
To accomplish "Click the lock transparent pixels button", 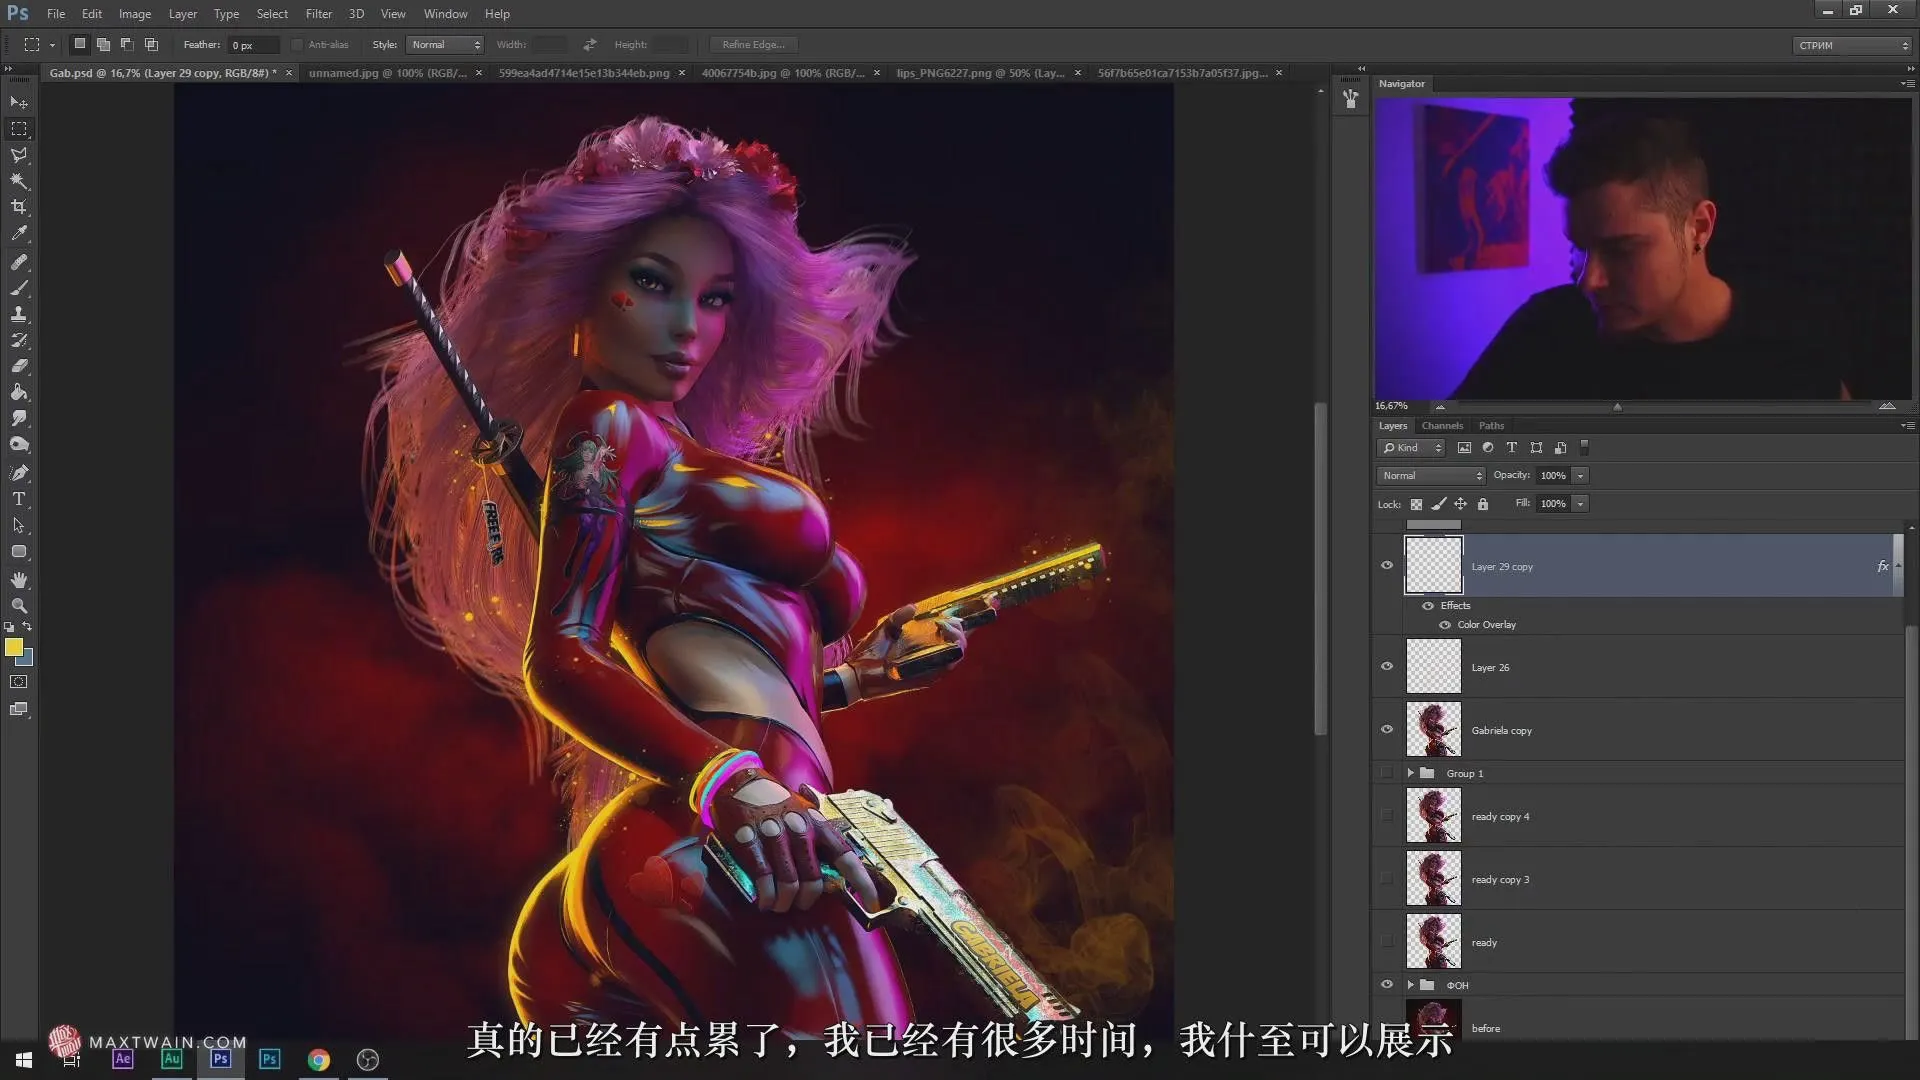I will pos(1416,505).
